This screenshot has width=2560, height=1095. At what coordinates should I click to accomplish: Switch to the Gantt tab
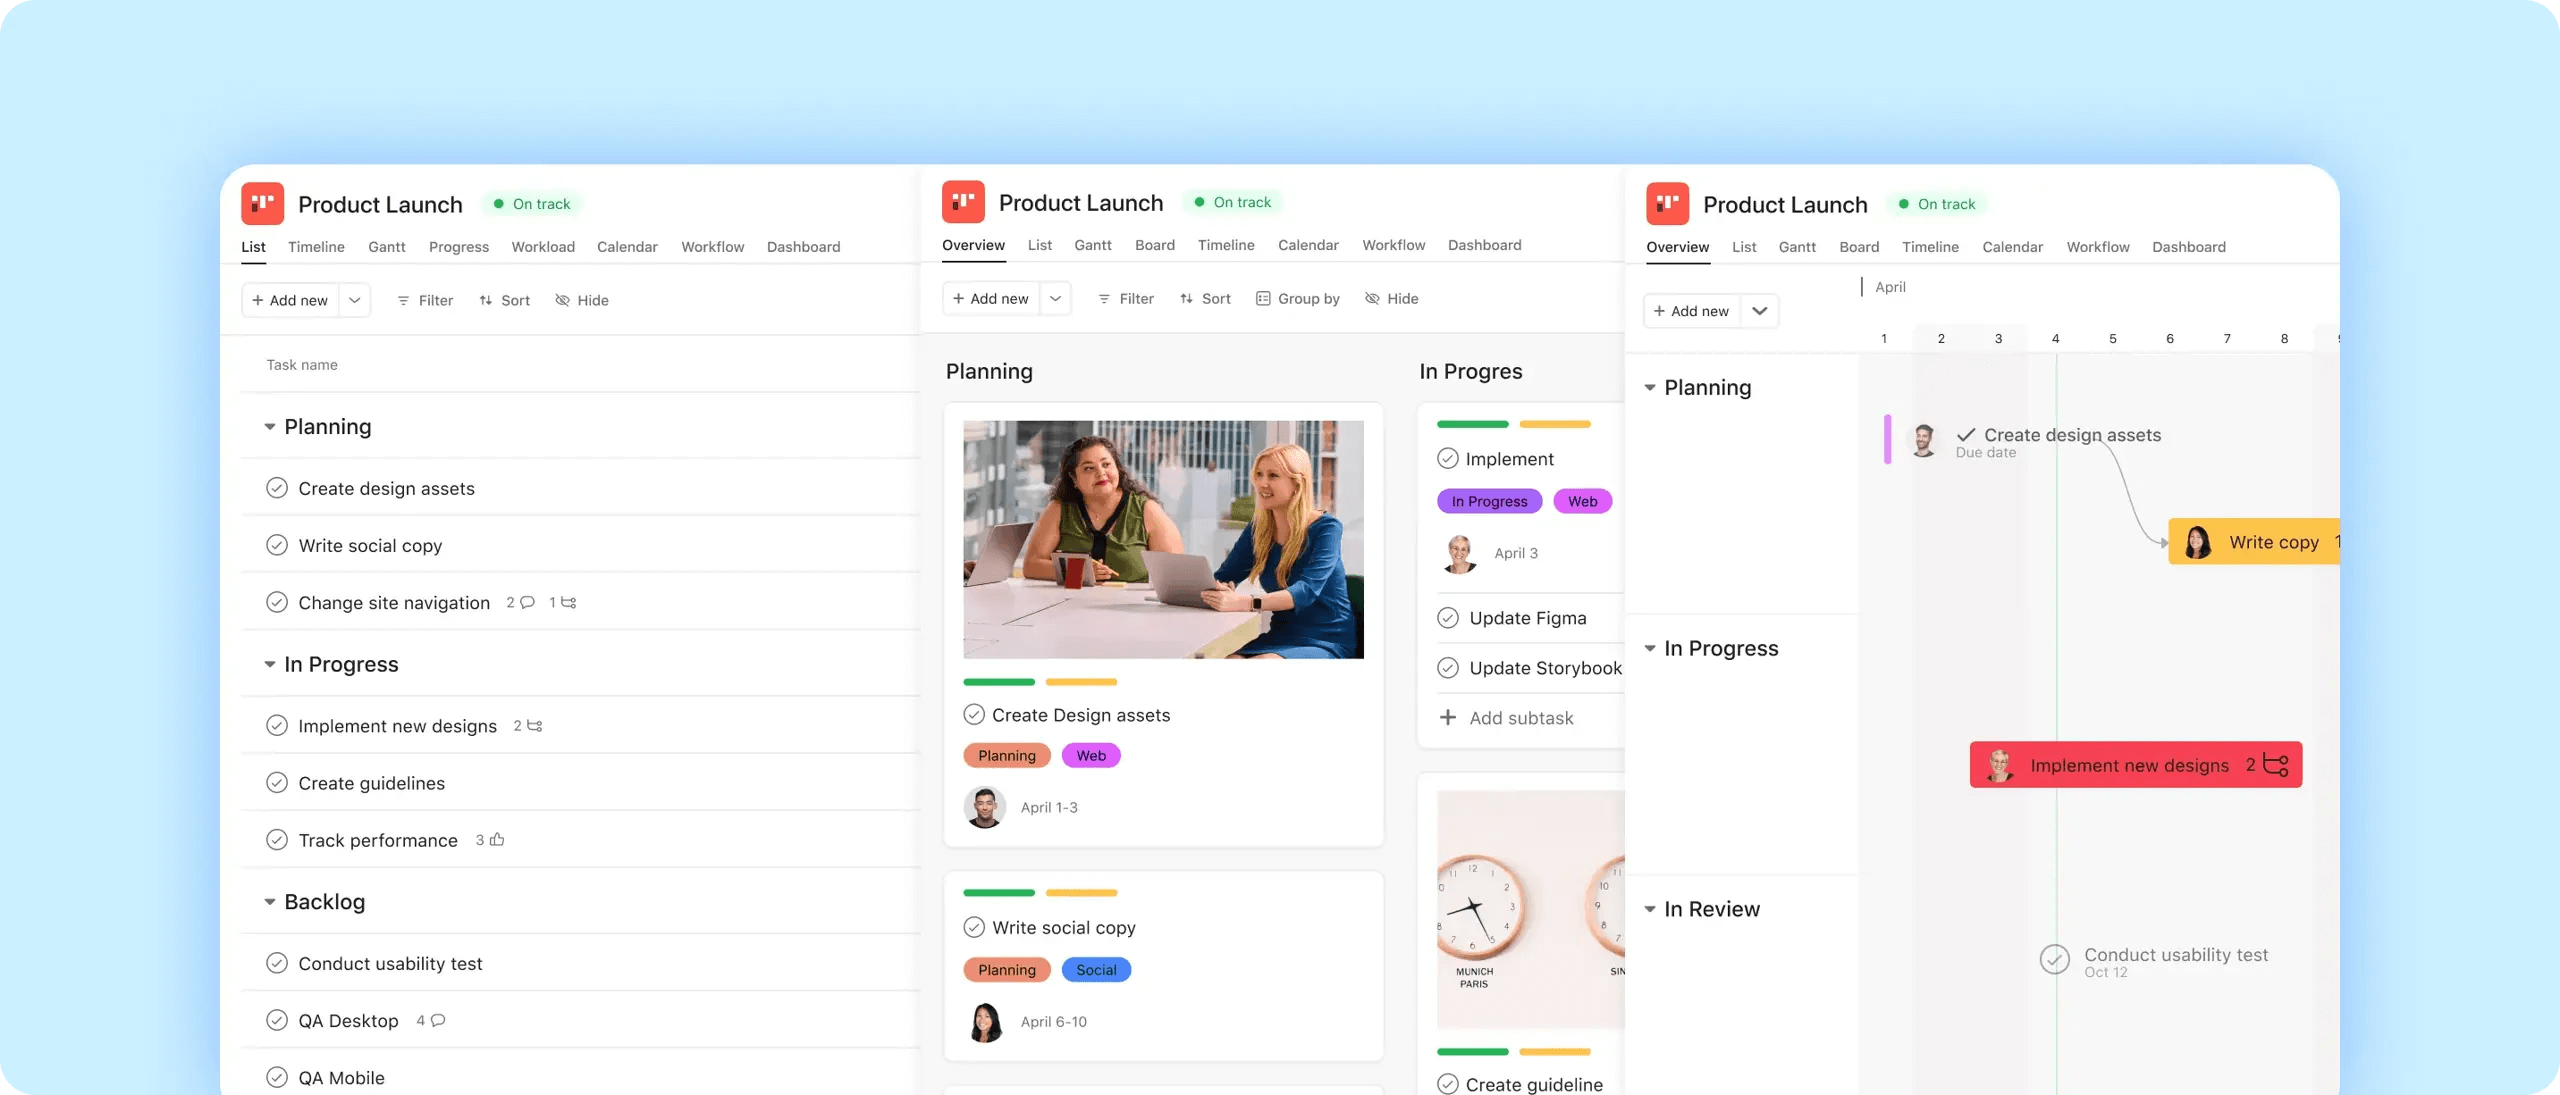387,247
